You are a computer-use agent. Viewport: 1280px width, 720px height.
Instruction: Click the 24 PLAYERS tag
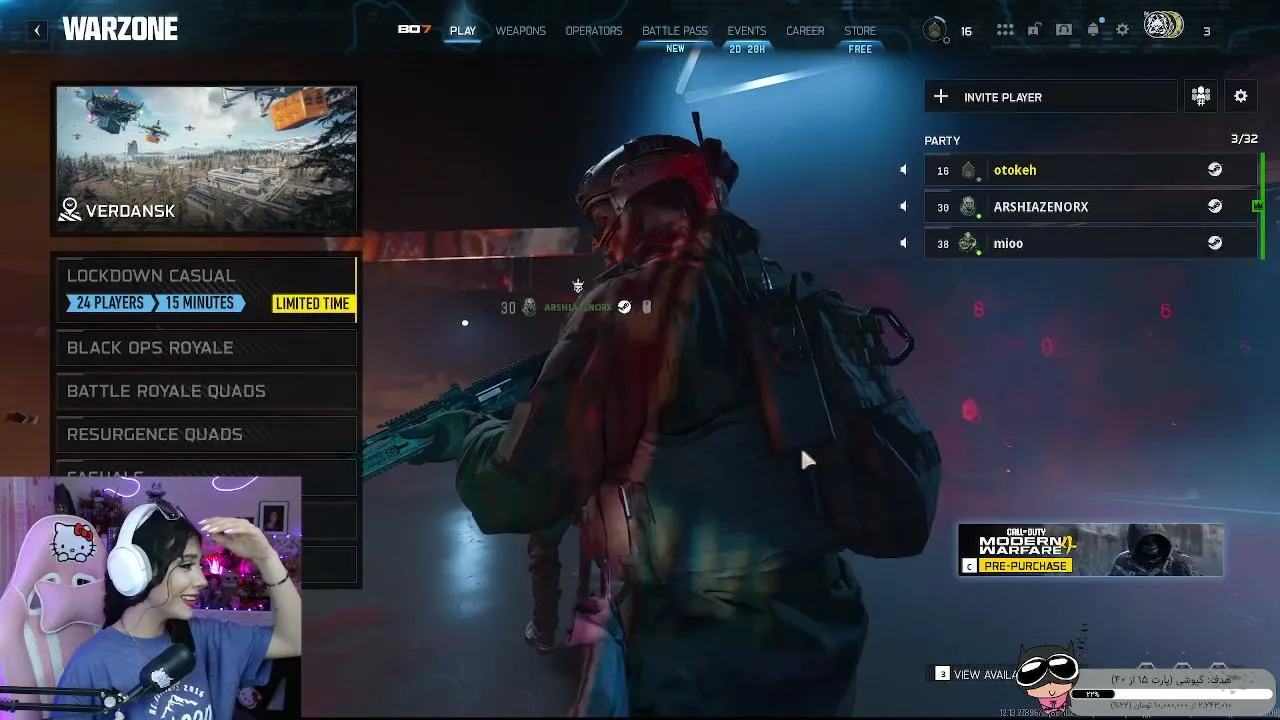pyautogui.click(x=108, y=303)
